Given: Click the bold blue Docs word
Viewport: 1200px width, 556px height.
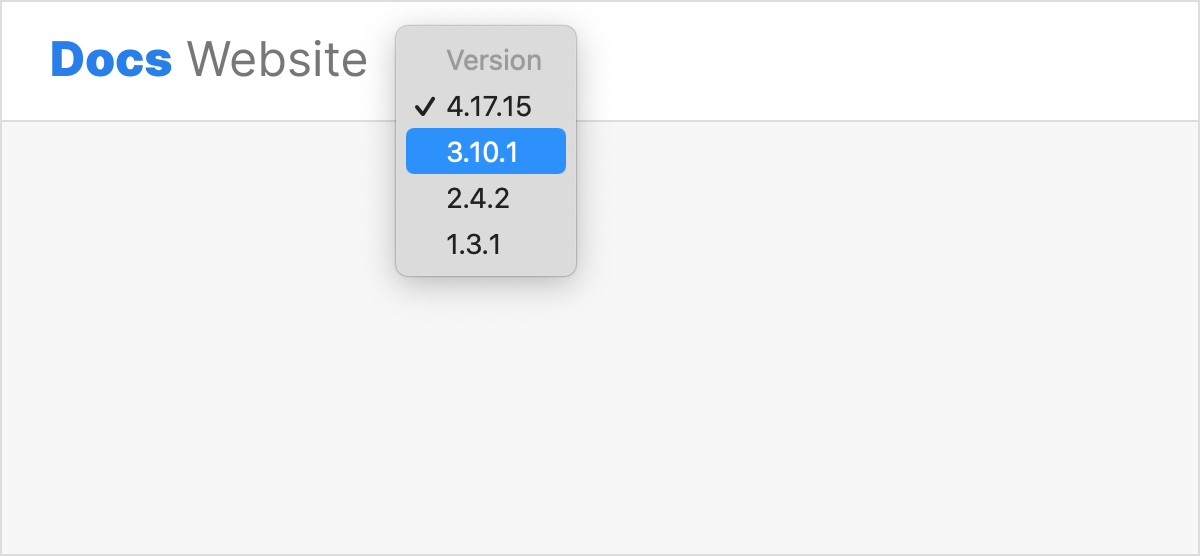Looking at the screenshot, I should [x=111, y=60].
